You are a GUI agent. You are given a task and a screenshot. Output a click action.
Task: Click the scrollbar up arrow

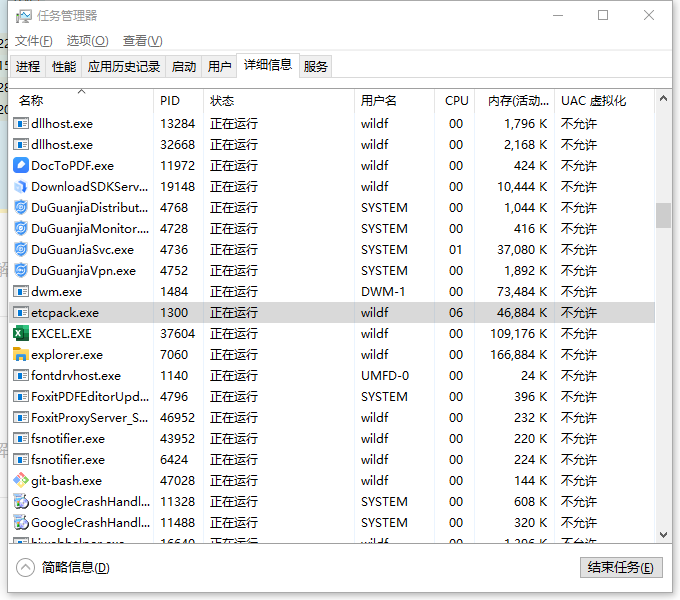(663, 99)
